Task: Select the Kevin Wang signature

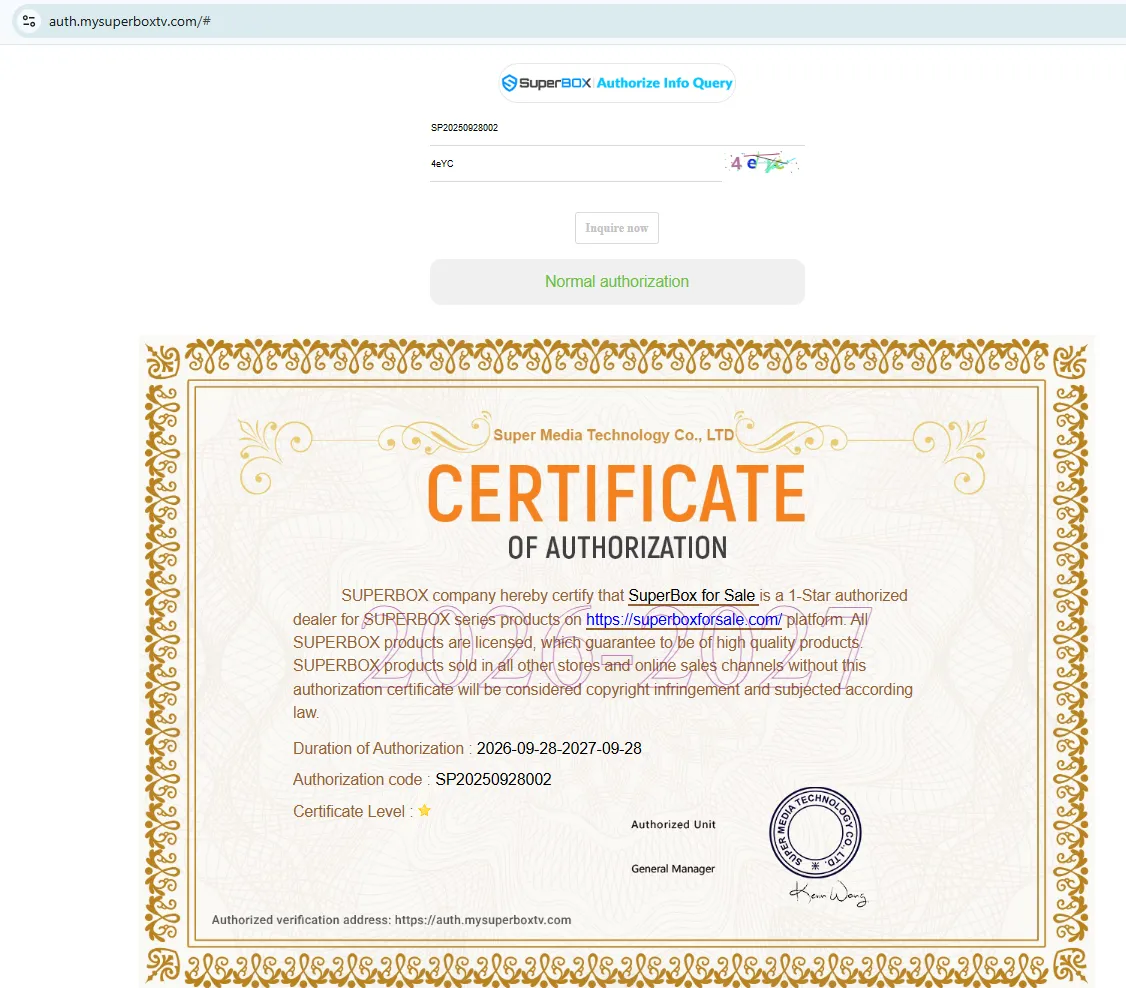Action: [x=829, y=894]
